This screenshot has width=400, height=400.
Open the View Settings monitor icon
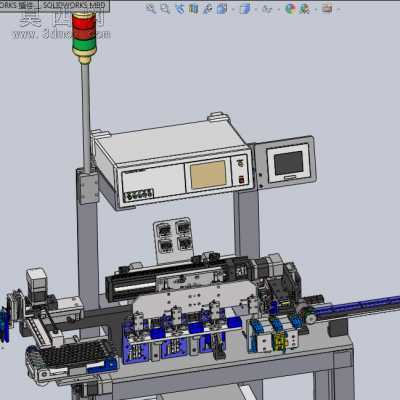[x=327, y=8]
